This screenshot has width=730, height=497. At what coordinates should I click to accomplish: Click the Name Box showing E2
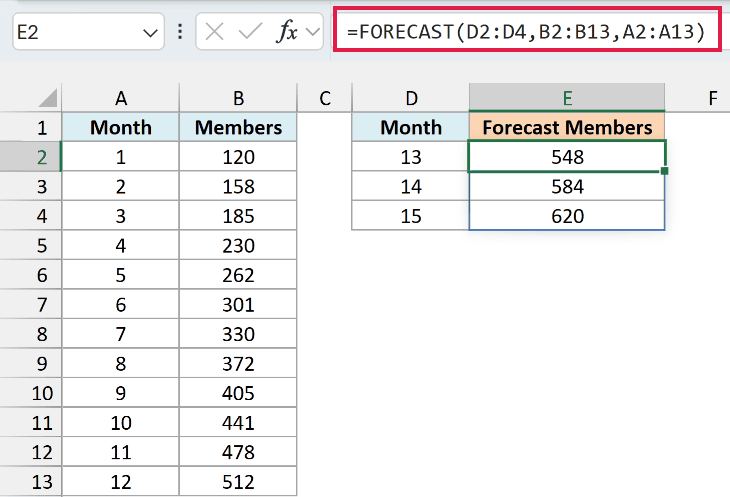click(x=88, y=32)
